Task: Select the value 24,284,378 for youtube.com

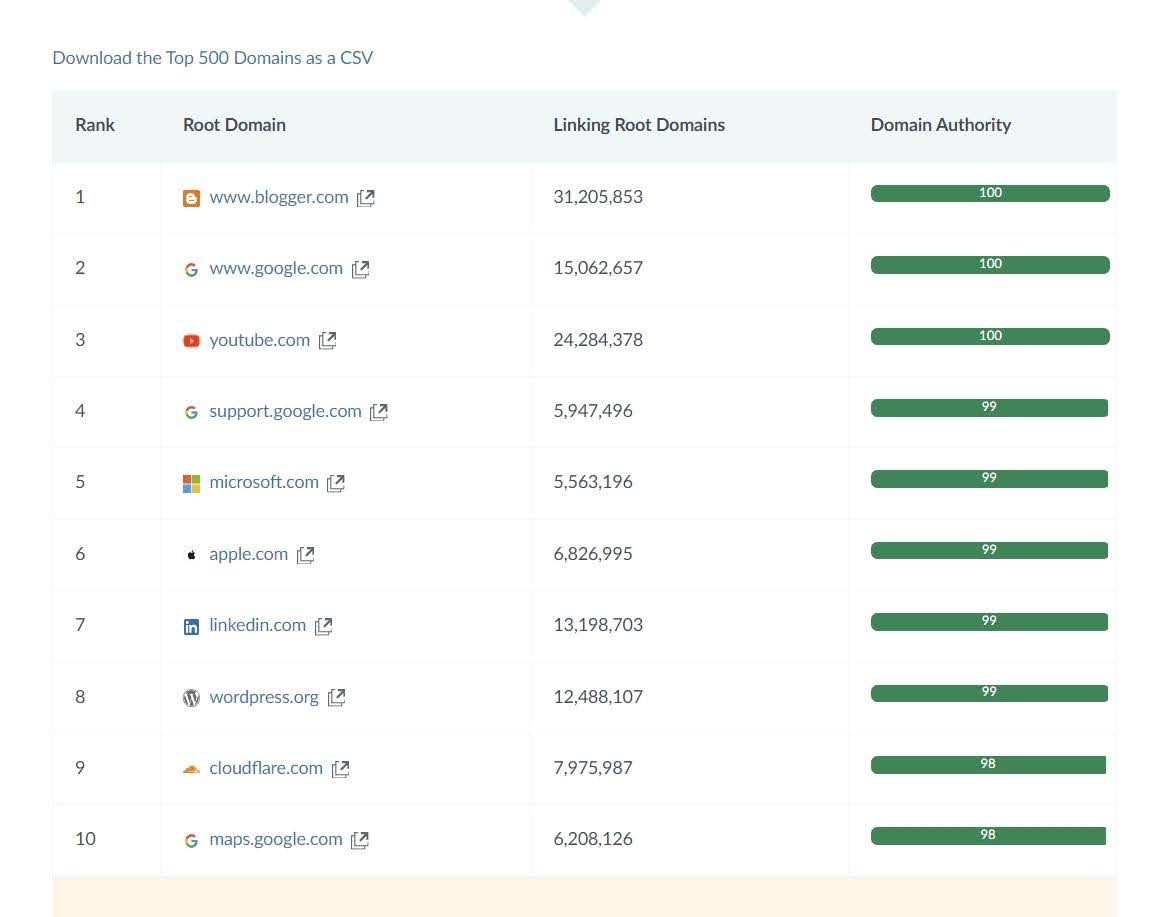Action: click(x=598, y=340)
